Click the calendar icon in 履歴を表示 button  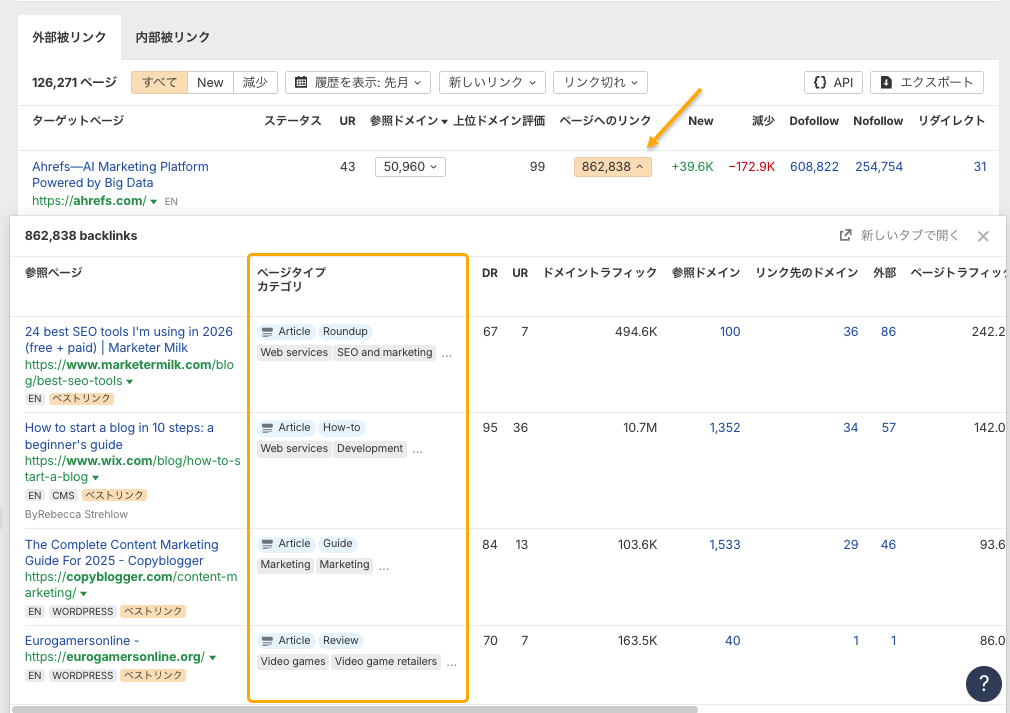click(300, 82)
